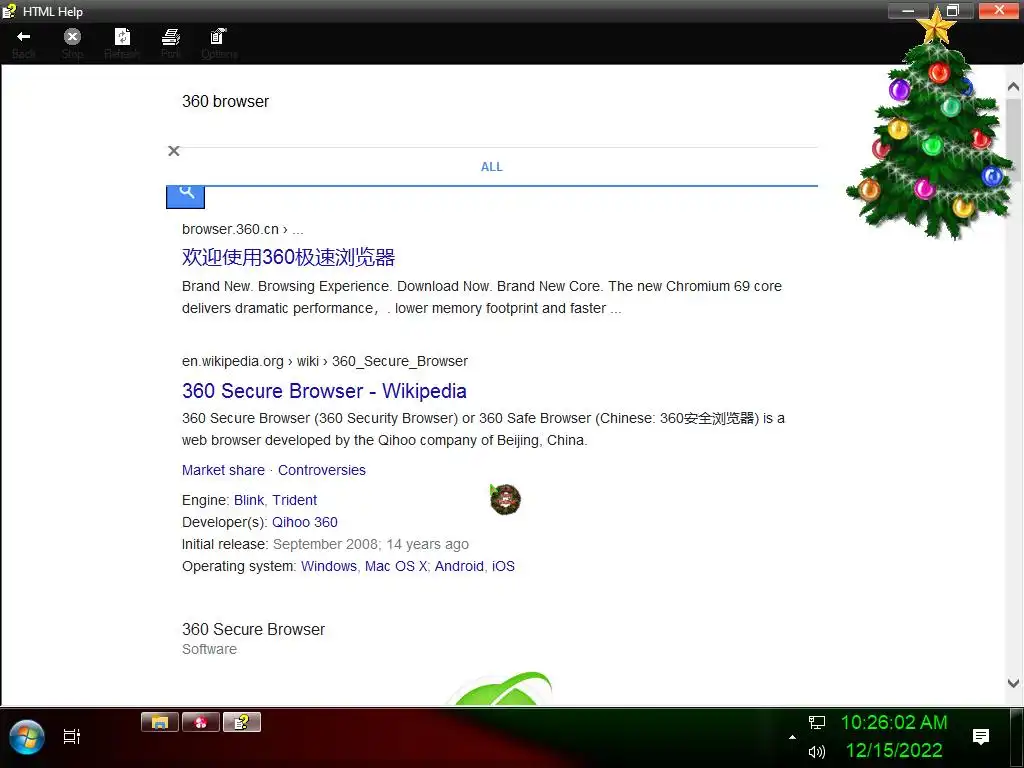Open the Trident engine link
Image resolution: width=1024 pixels, height=768 pixels.
coord(295,500)
